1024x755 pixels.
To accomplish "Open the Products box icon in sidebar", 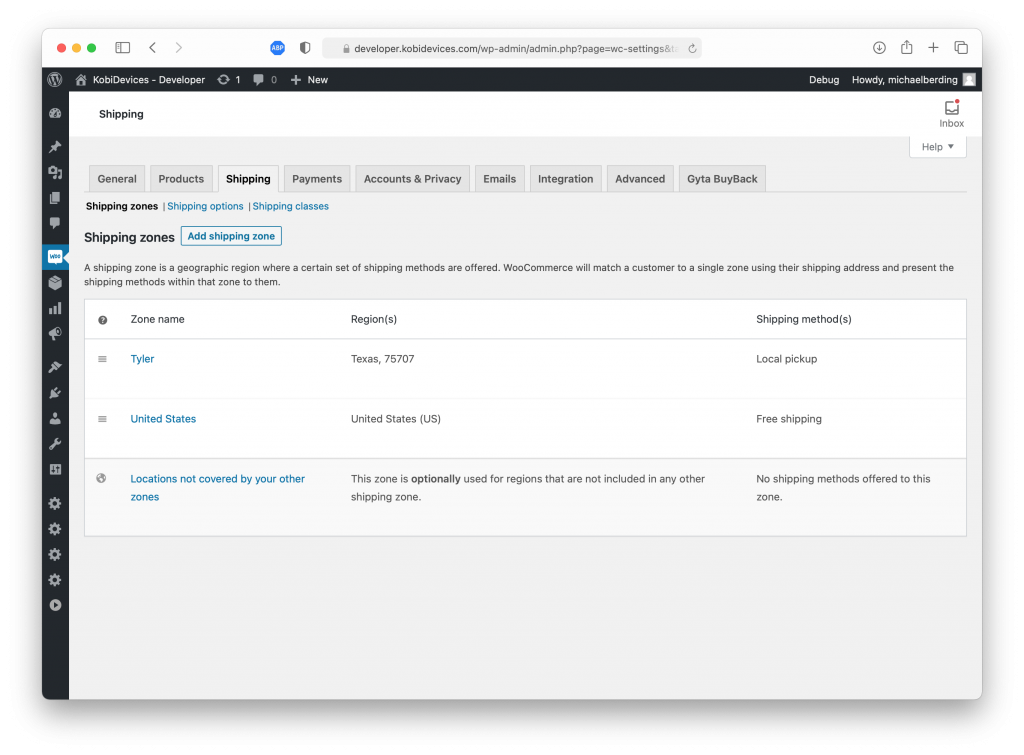I will [x=55, y=282].
